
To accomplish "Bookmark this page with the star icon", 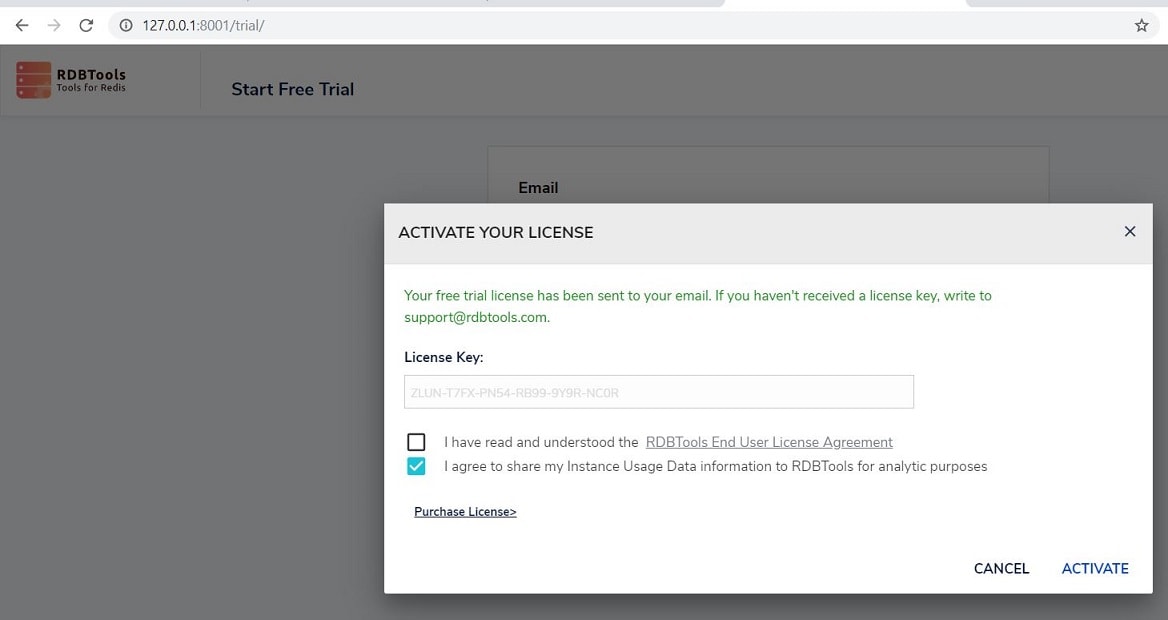I will click(x=1141, y=25).
